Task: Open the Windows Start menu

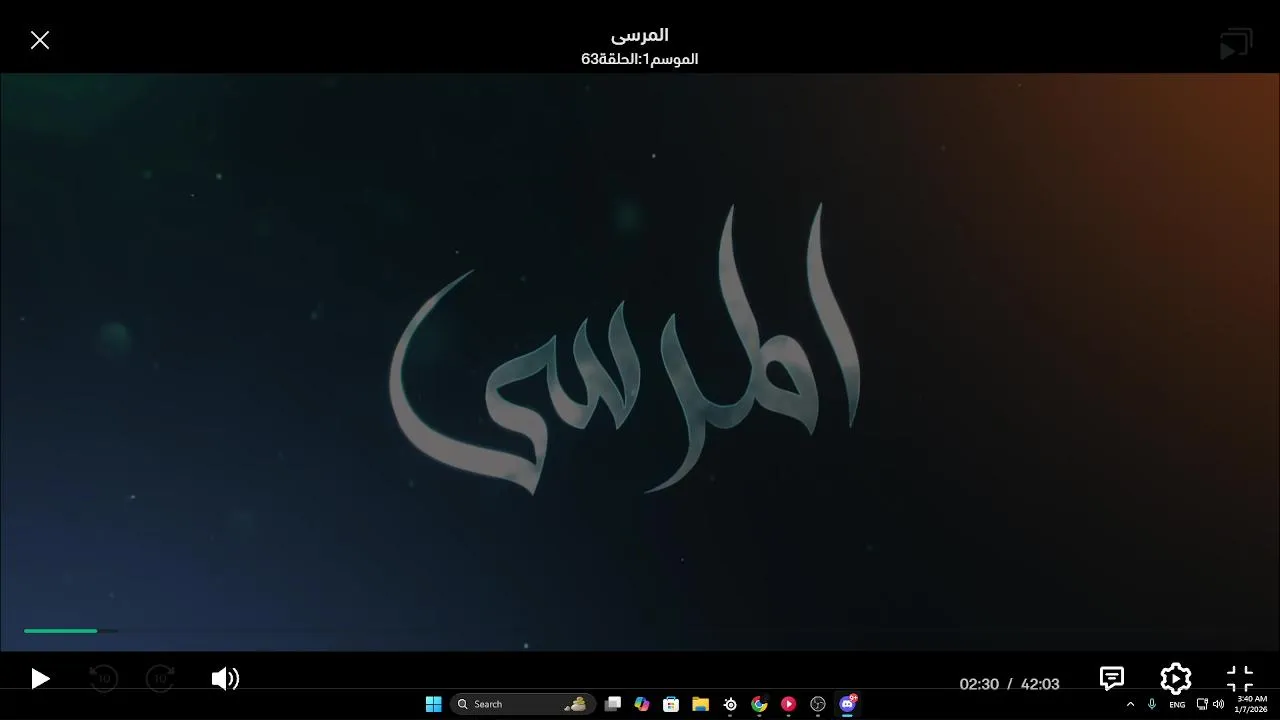Action: click(x=434, y=704)
